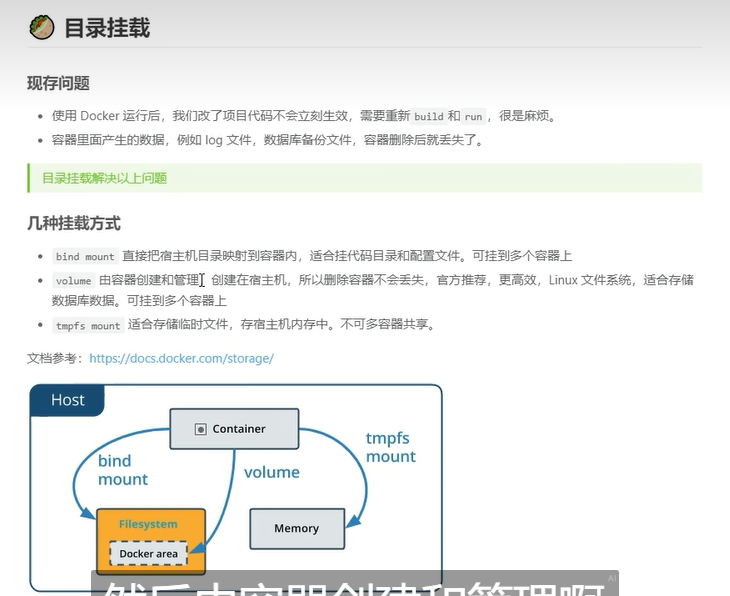
Task: Click the text 适合存储临时文件
Action: tap(178, 324)
